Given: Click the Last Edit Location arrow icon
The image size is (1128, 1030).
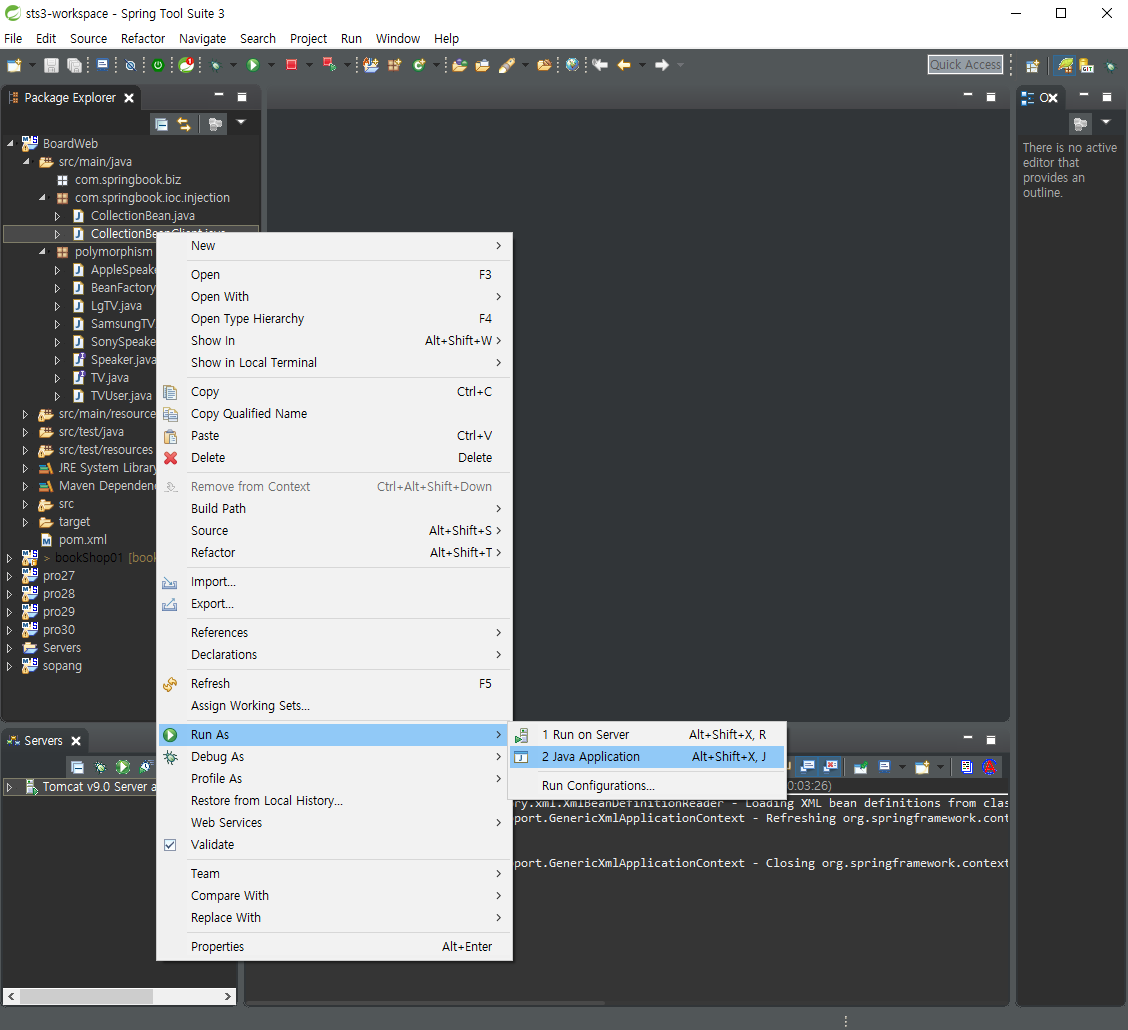Looking at the screenshot, I should pyautogui.click(x=600, y=65).
